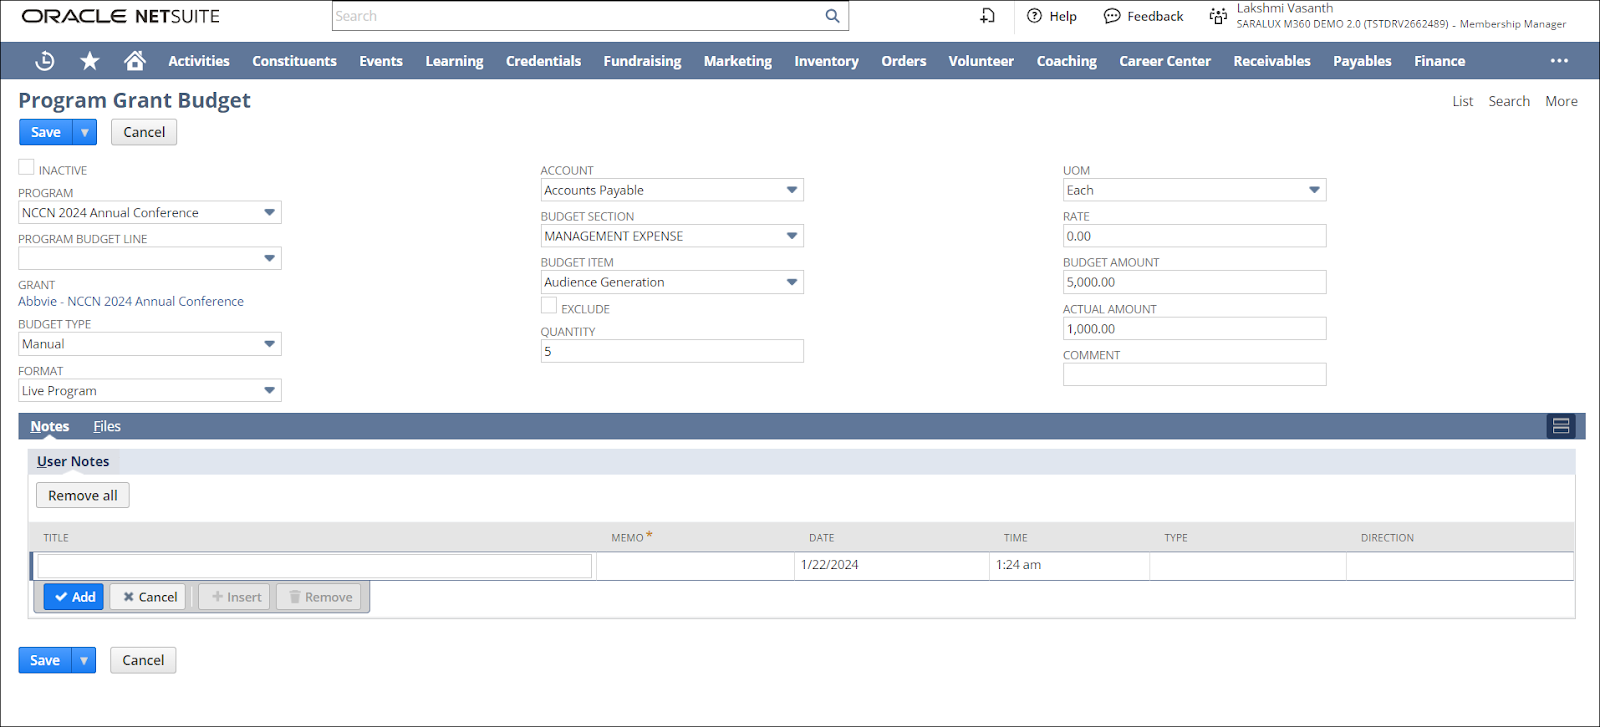This screenshot has height=727, width=1600.
Task: Go to the Home icon
Action: (x=135, y=61)
